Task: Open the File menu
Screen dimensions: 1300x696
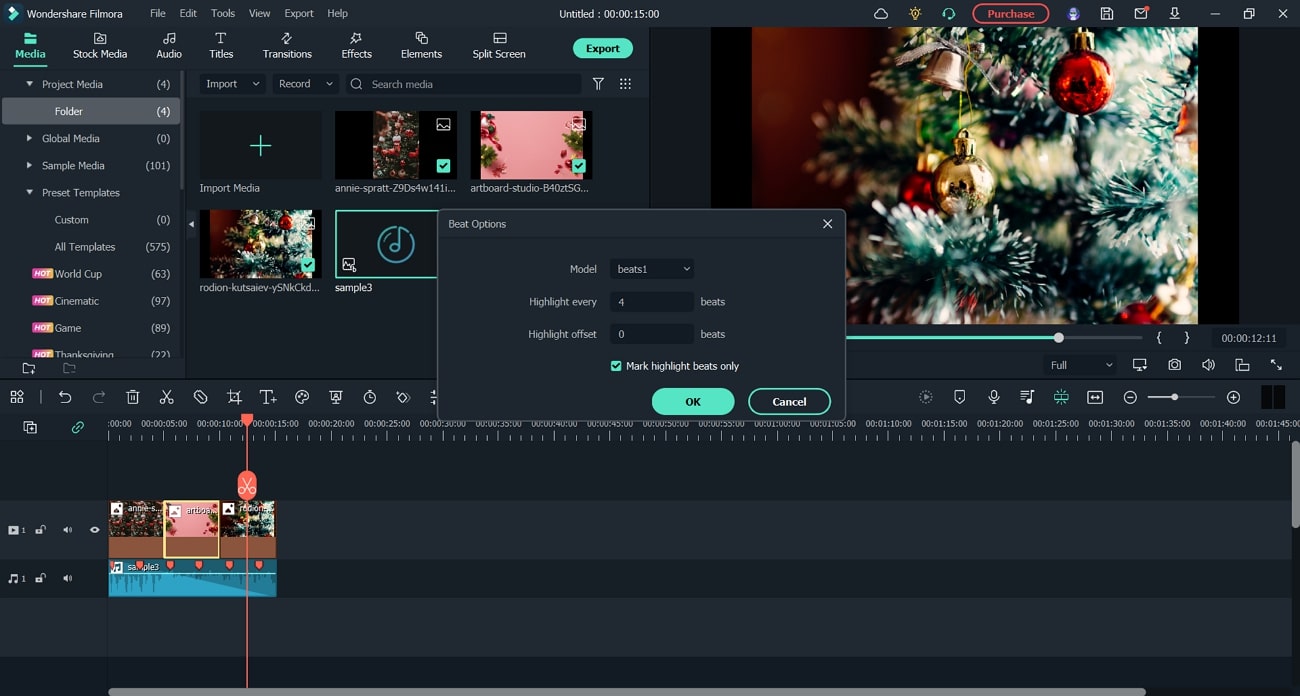Action: coord(158,13)
